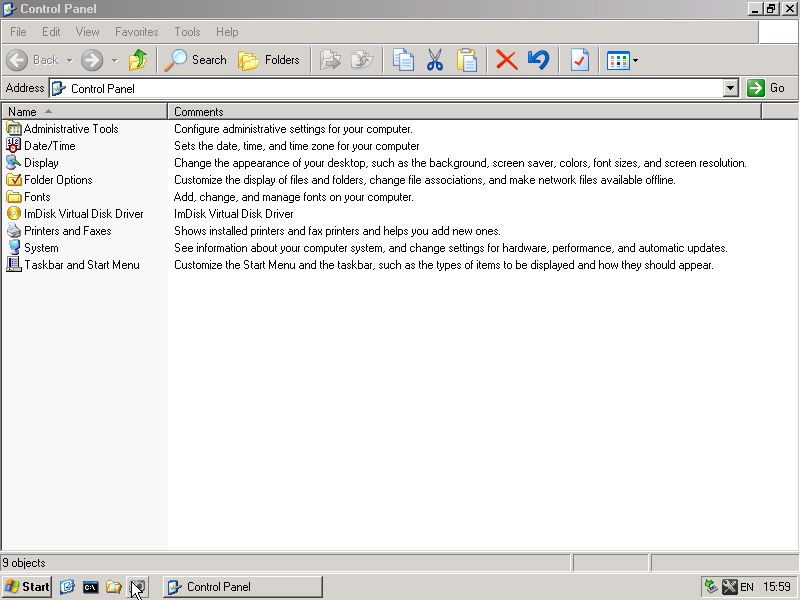The height and width of the screenshot is (600, 800).
Task: Open the Views dropdown in the toolbar
Action: point(622,60)
